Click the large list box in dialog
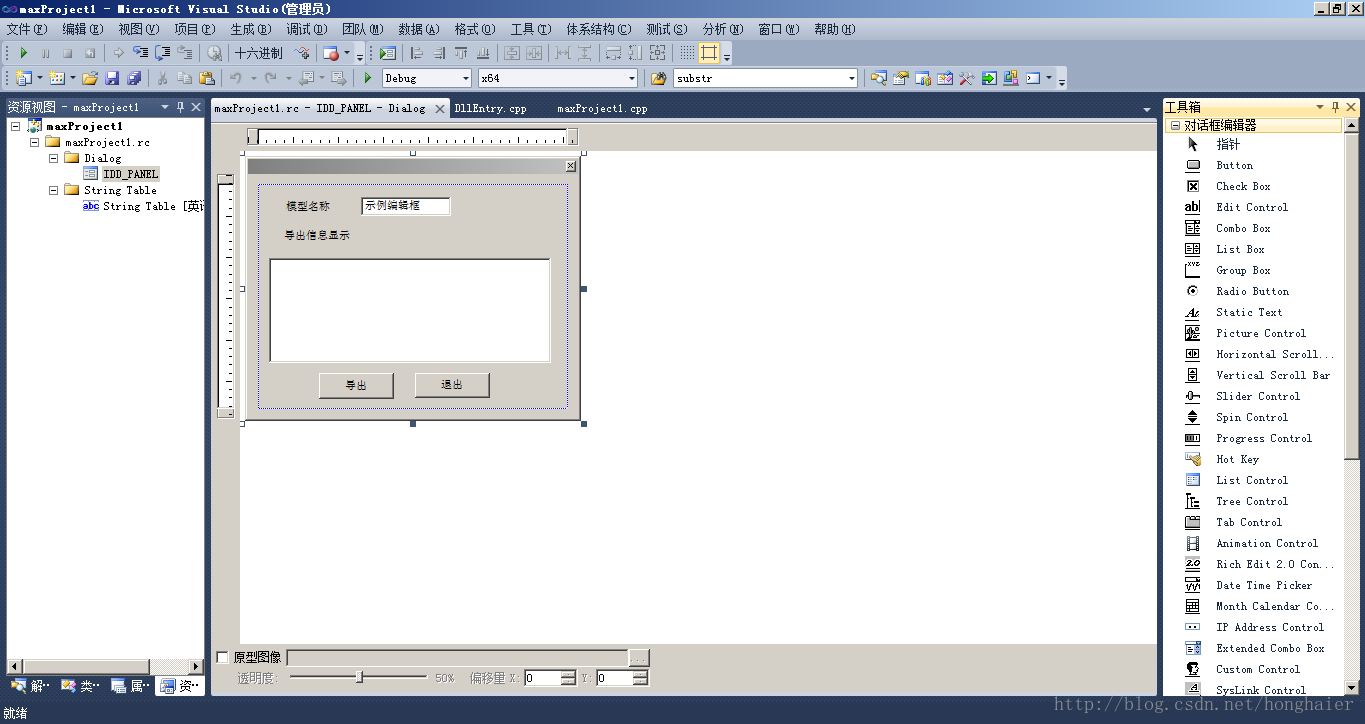 410,310
